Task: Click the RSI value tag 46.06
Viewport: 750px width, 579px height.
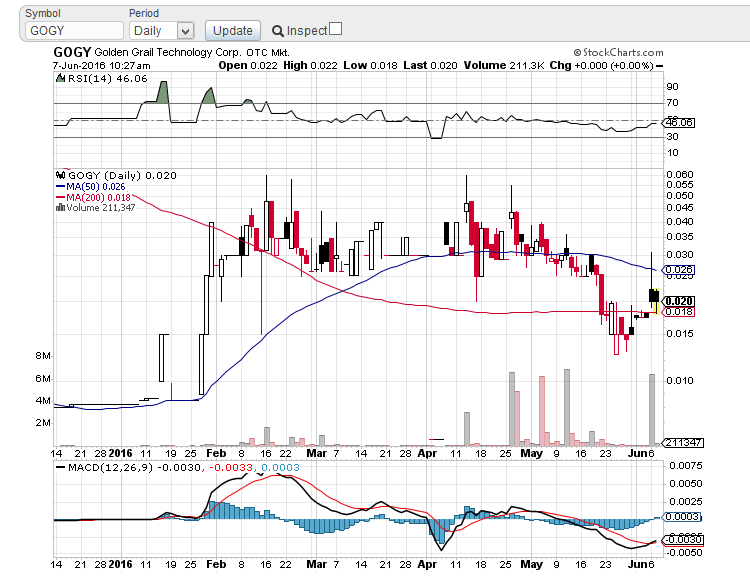Action: click(x=679, y=122)
